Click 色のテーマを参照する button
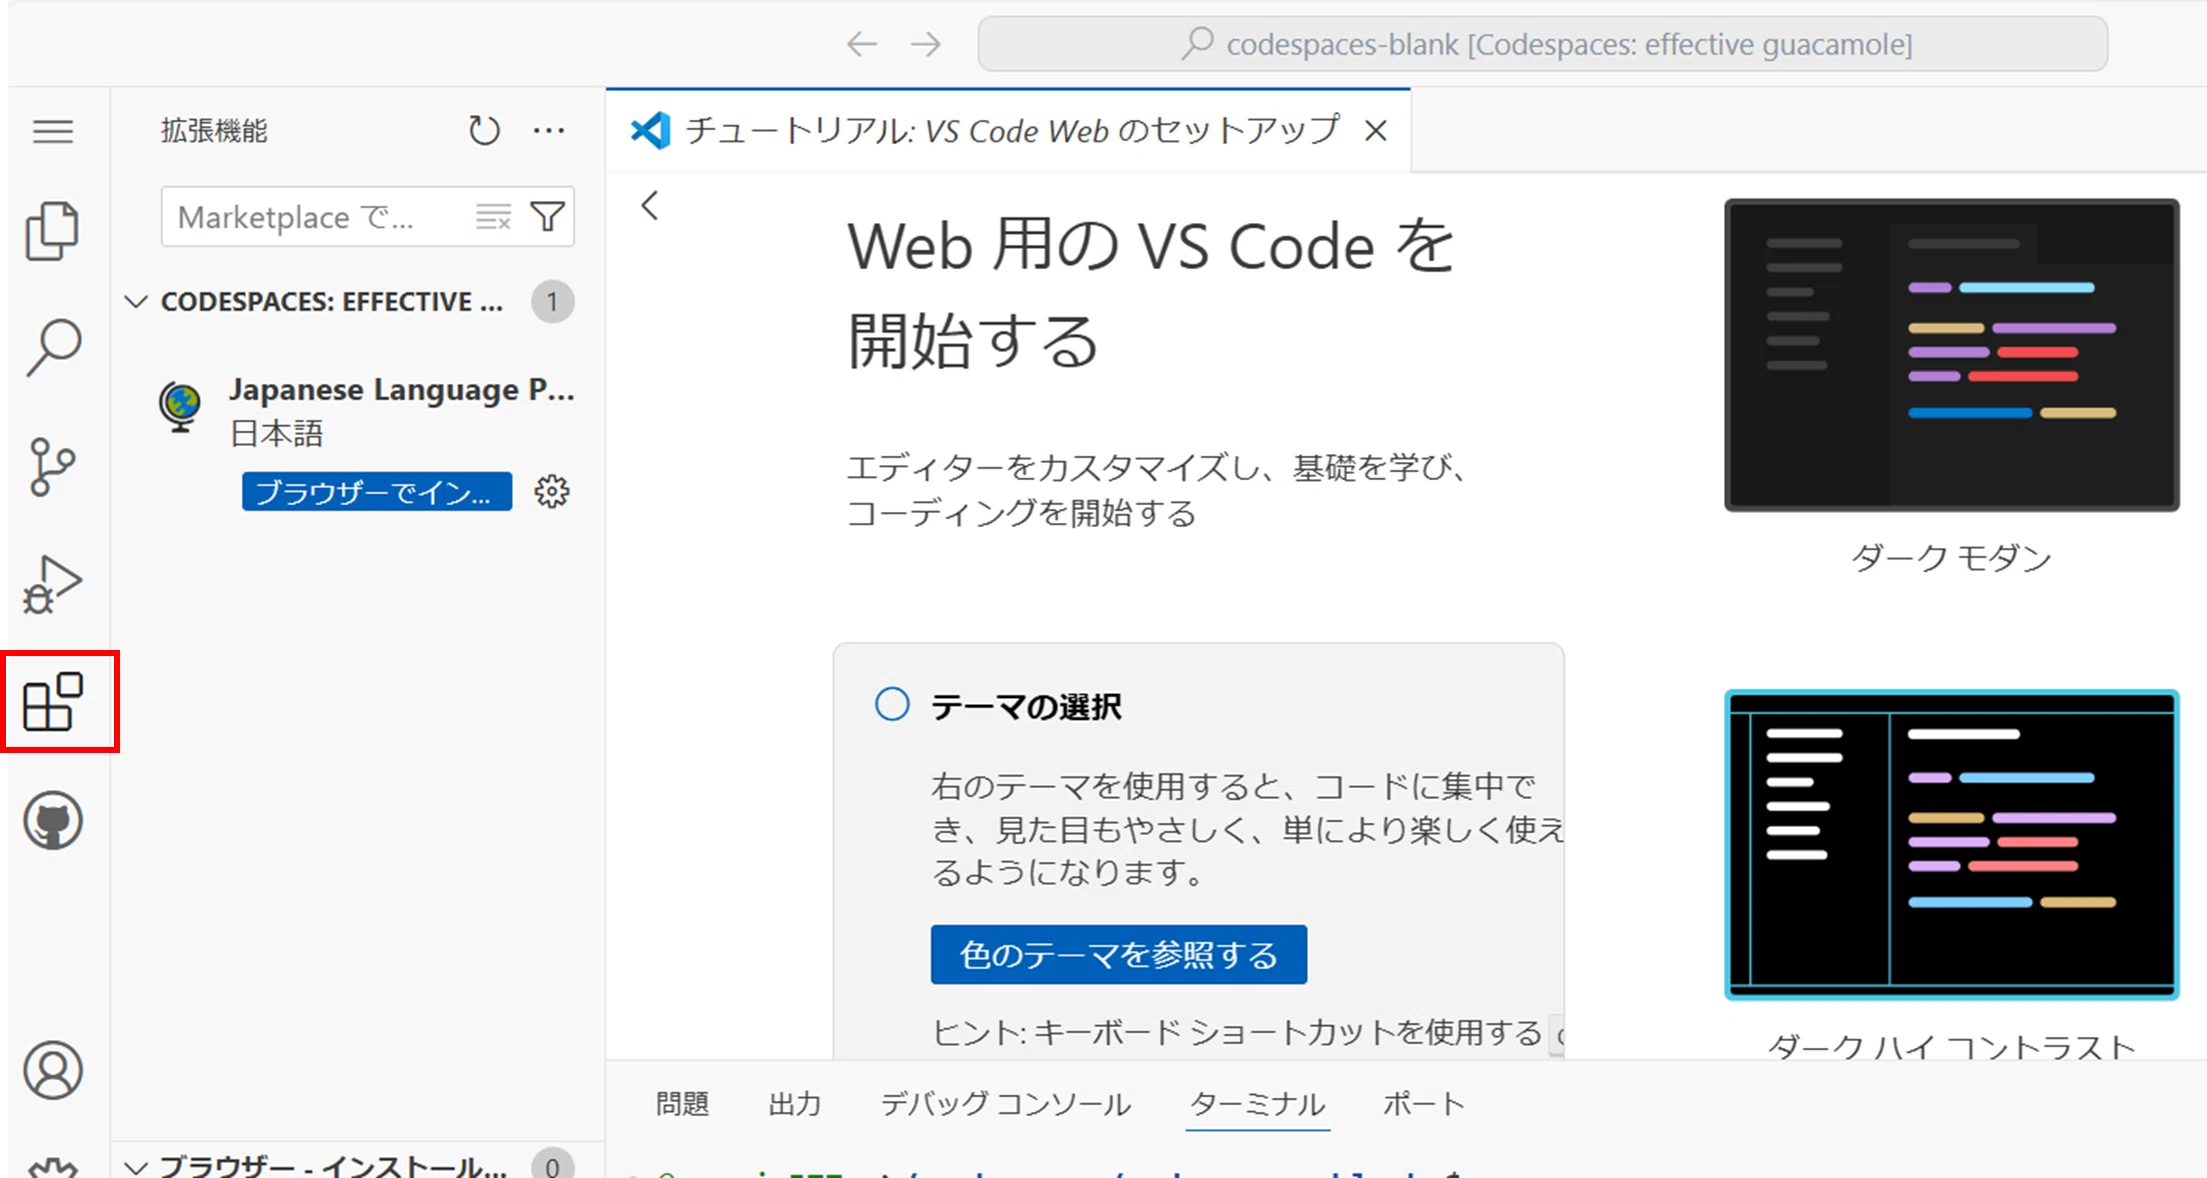 pyautogui.click(x=1118, y=955)
